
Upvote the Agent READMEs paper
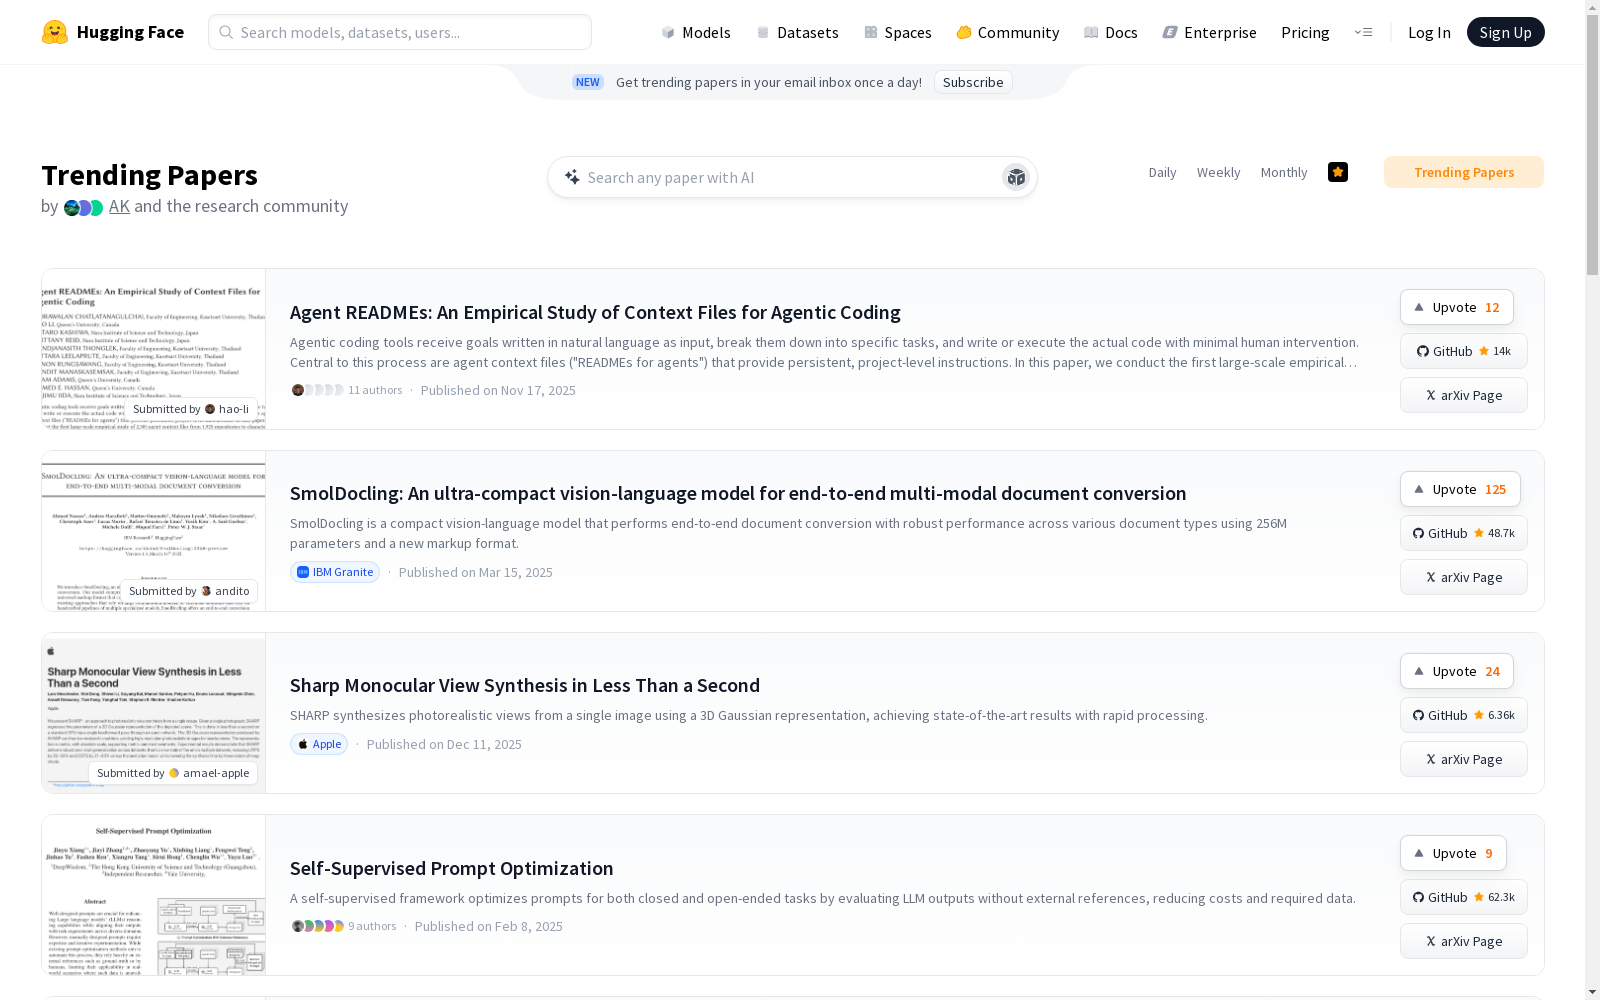point(1457,307)
